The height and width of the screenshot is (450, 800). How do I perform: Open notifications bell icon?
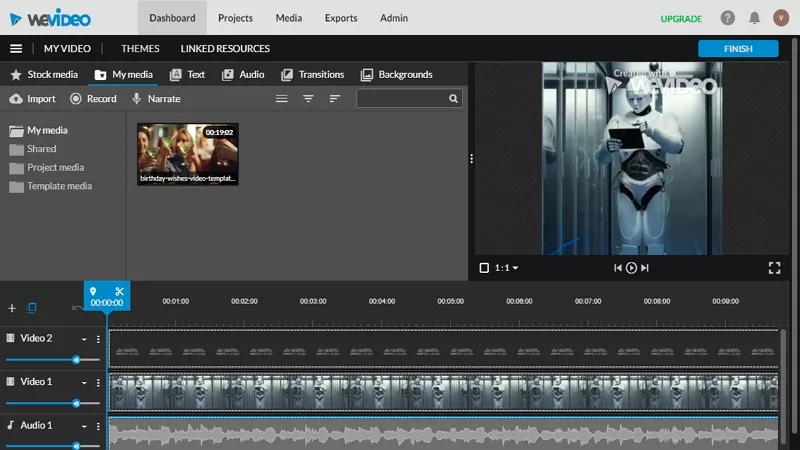754,18
